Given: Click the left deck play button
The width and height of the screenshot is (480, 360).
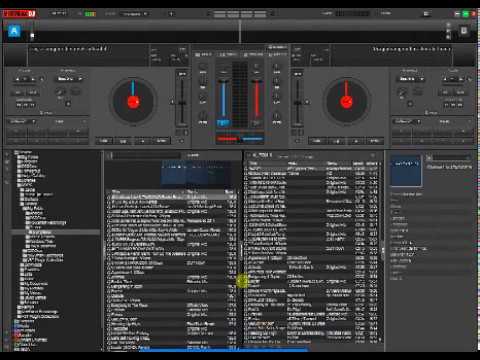Looking at the screenshot, I should coord(142,141).
